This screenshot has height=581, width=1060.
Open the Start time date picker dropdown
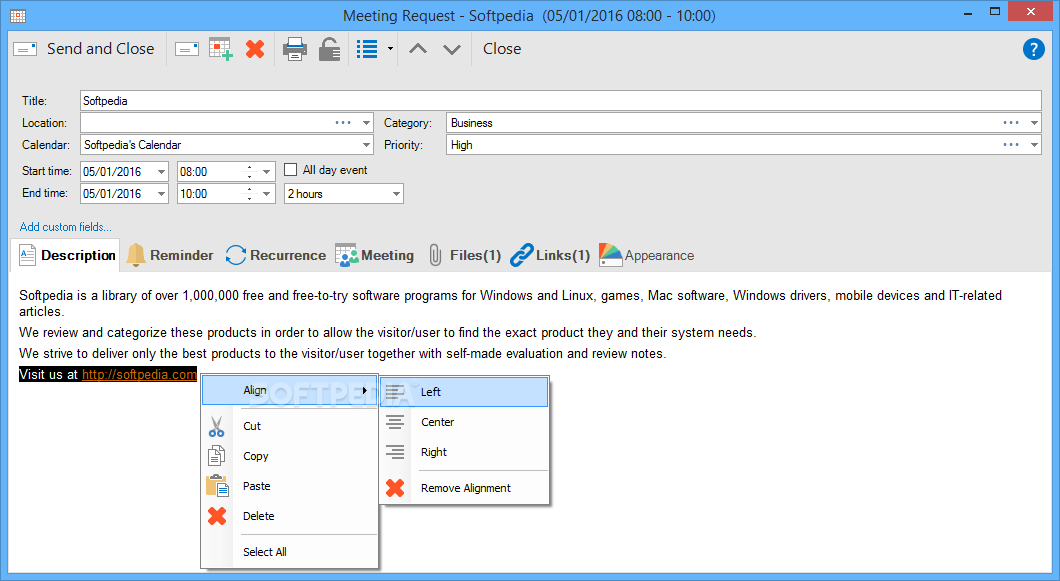[x=161, y=172]
